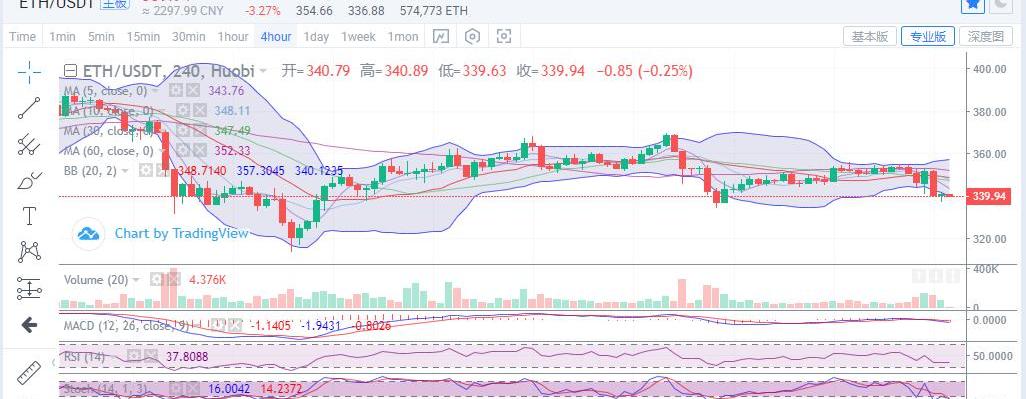Click the 专业版 button
1026x399 pixels.
click(x=928, y=37)
